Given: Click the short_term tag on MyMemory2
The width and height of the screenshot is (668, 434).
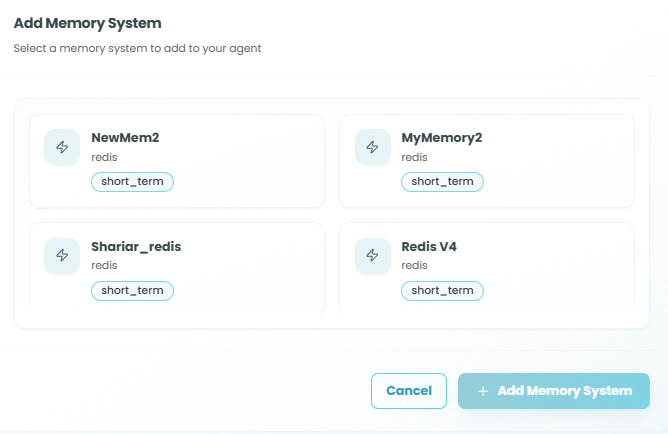Looking at the screenshot, I should click(442, 182).
